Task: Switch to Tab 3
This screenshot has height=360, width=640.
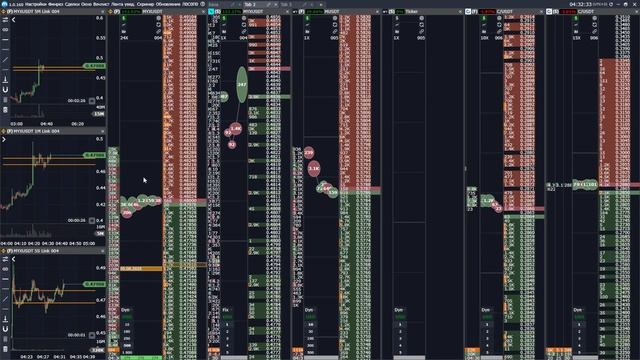Action: 286,4
